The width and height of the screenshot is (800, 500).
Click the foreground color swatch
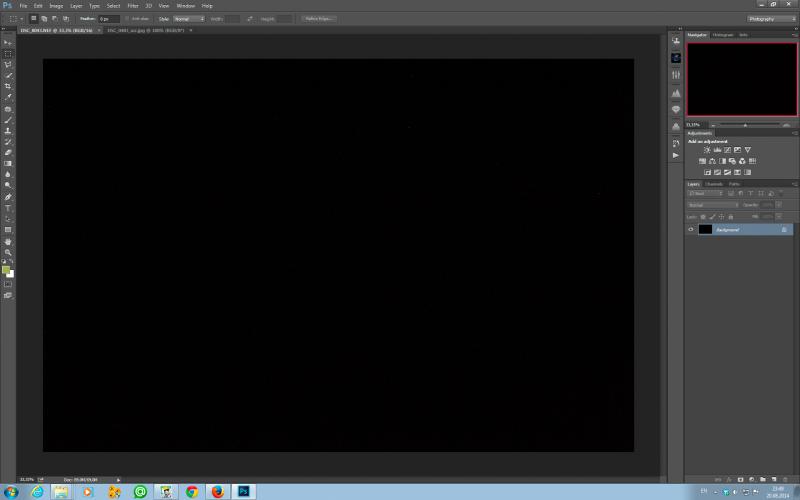[x=6, y=269]
